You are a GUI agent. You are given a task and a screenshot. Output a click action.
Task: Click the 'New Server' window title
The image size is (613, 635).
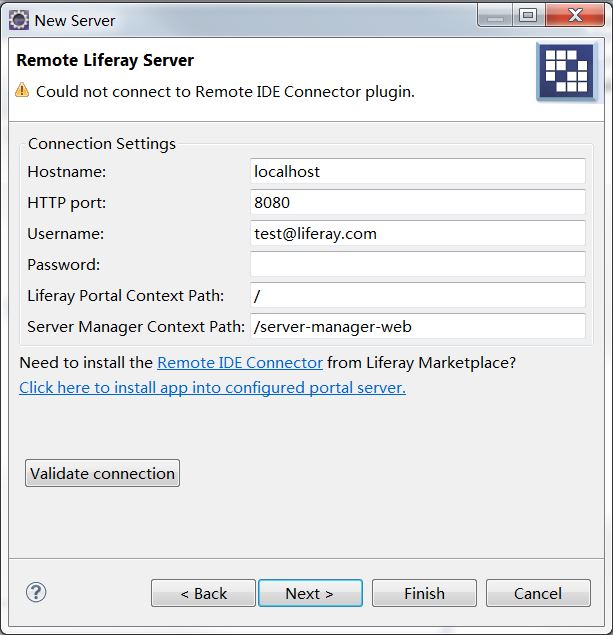click(75, 21)
